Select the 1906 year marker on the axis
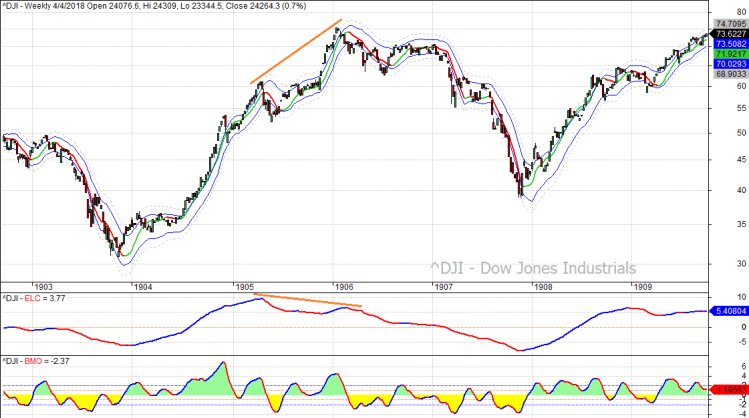749x418 pixels. click(x=344, y=286)
